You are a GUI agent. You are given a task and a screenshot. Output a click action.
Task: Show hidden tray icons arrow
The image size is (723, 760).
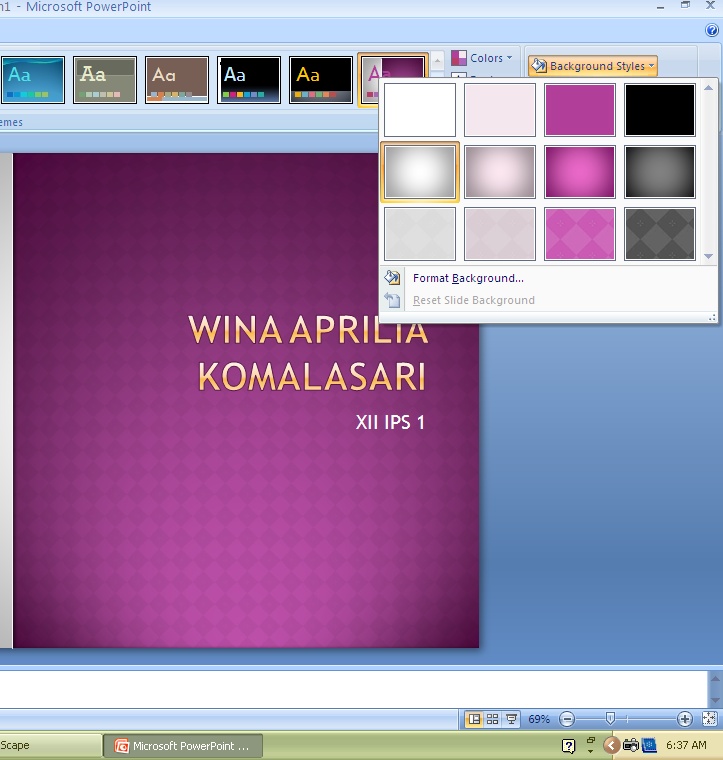coord(612,745)
